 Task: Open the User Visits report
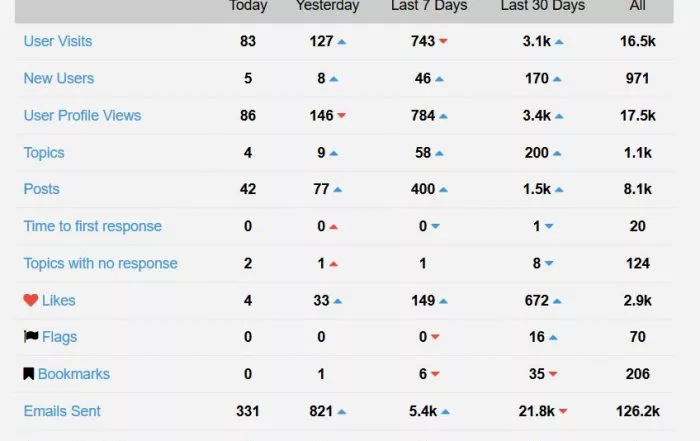pyautogui.click(x=58, y=41)
